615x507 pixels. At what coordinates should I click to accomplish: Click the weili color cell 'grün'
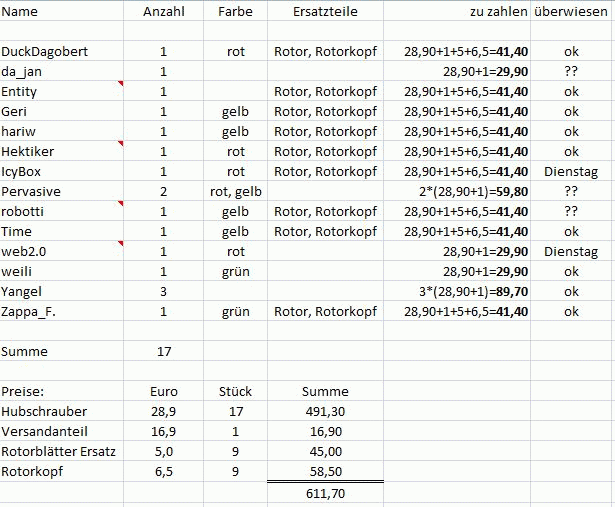click(234, 272)
